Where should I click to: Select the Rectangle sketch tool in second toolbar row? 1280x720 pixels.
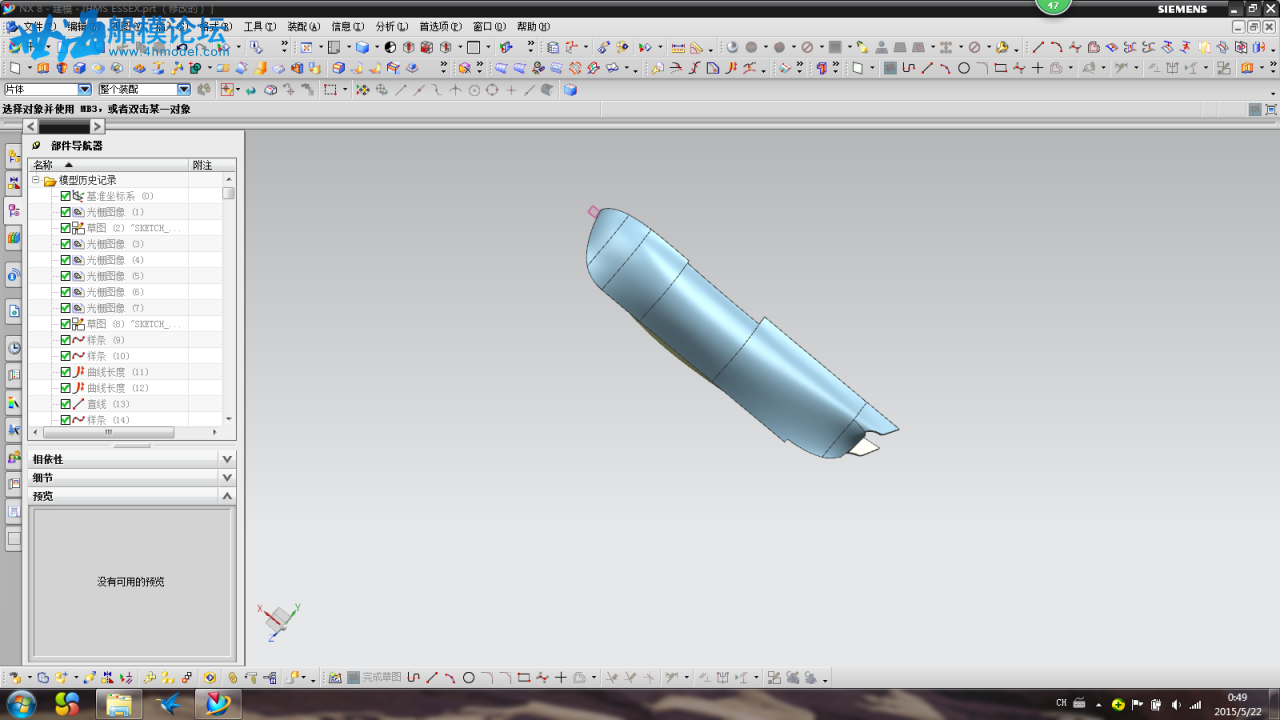(1001, 68)
